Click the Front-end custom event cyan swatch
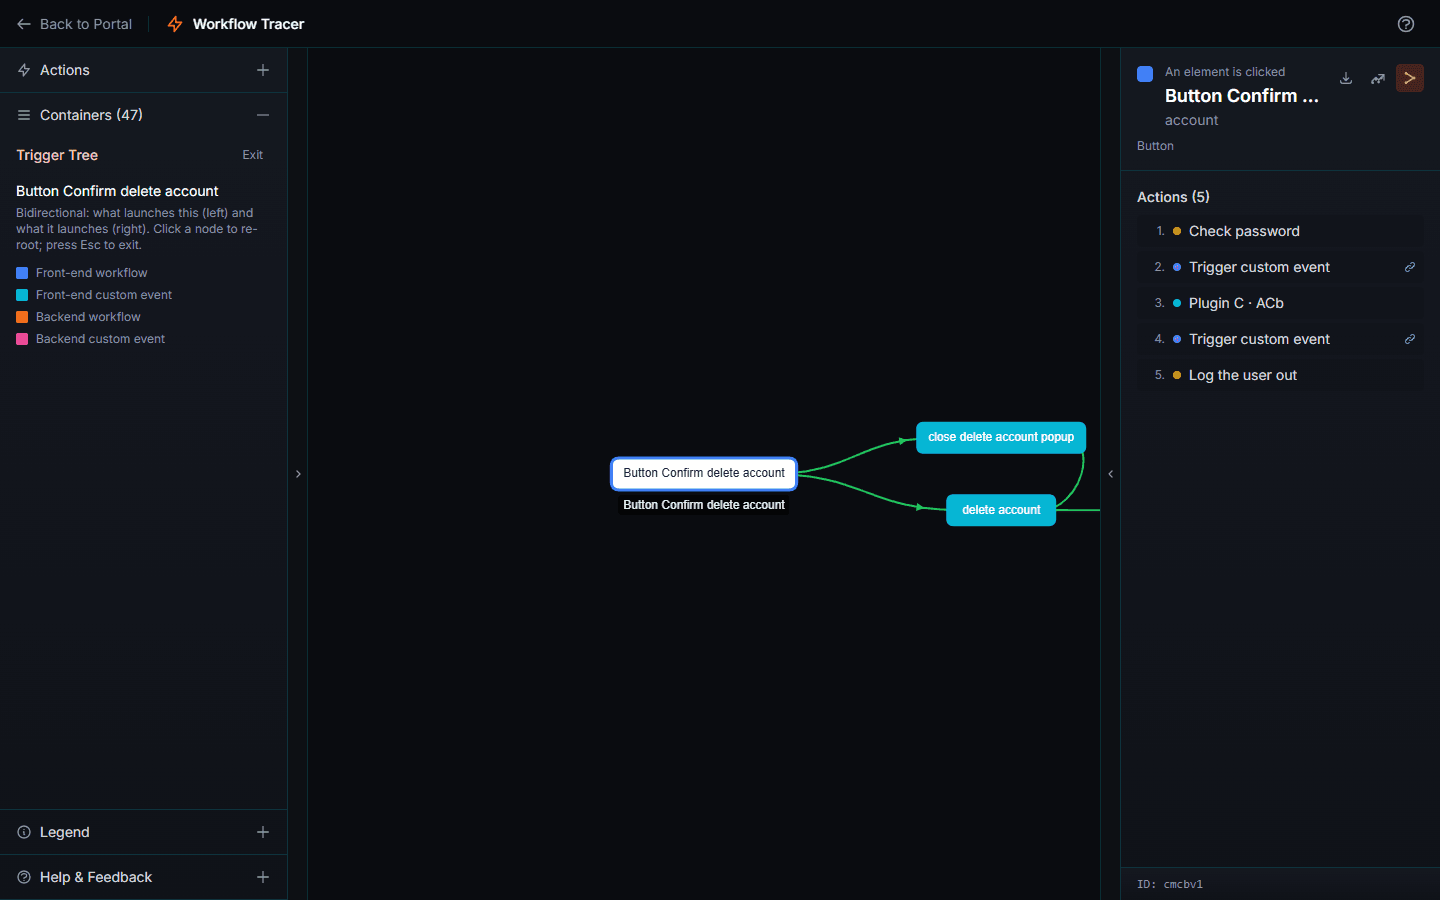This screenshot has height=900, width=1440. pos(22,295)
